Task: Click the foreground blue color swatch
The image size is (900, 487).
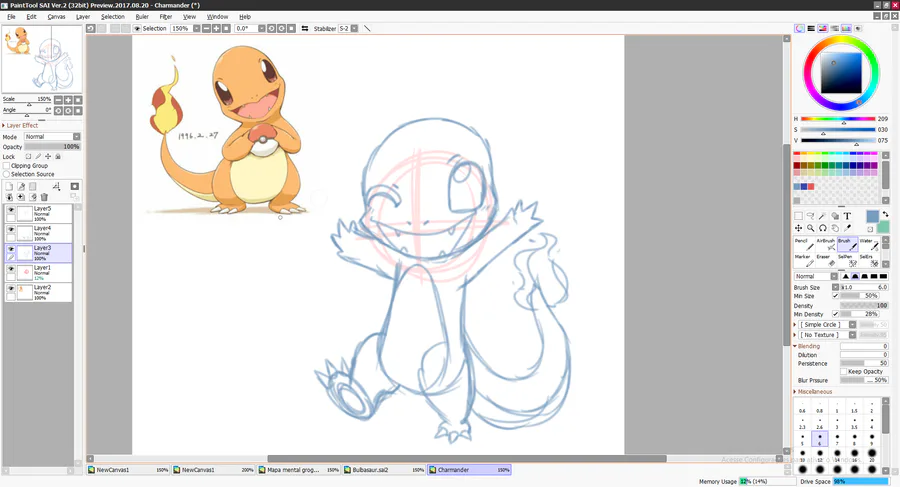Action: (872, 217)
